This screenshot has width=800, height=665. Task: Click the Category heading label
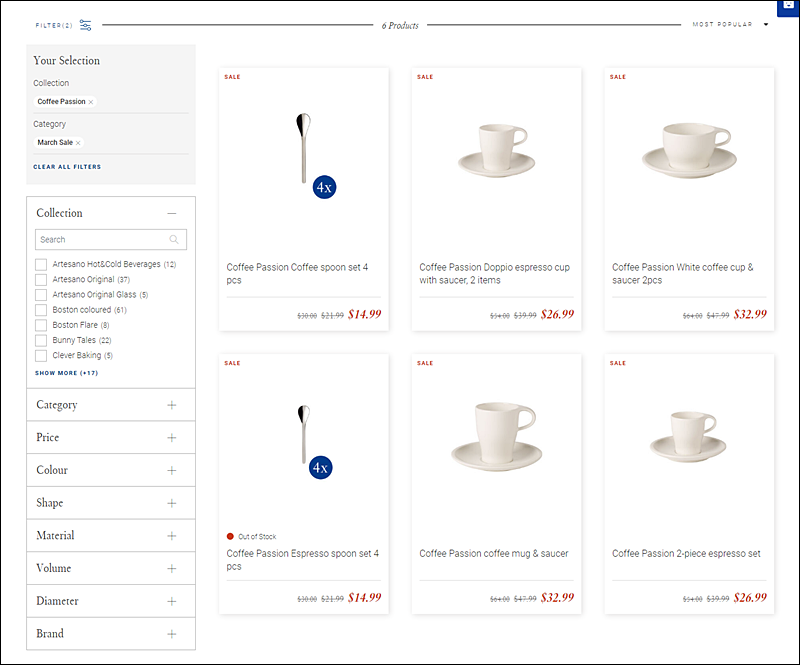coord(57,405)
